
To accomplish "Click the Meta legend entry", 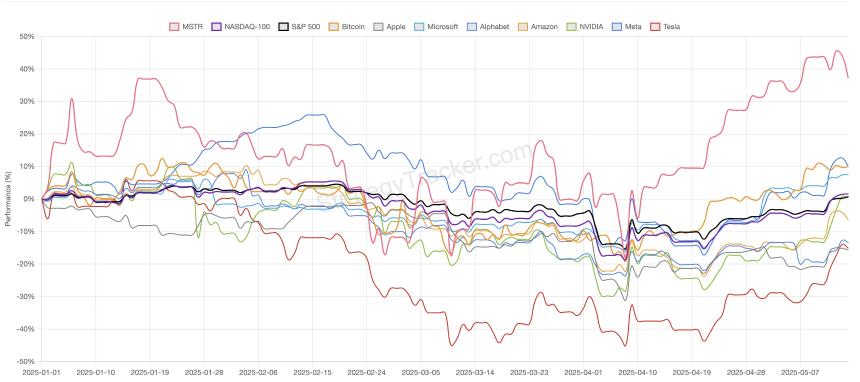I will 625,26.
